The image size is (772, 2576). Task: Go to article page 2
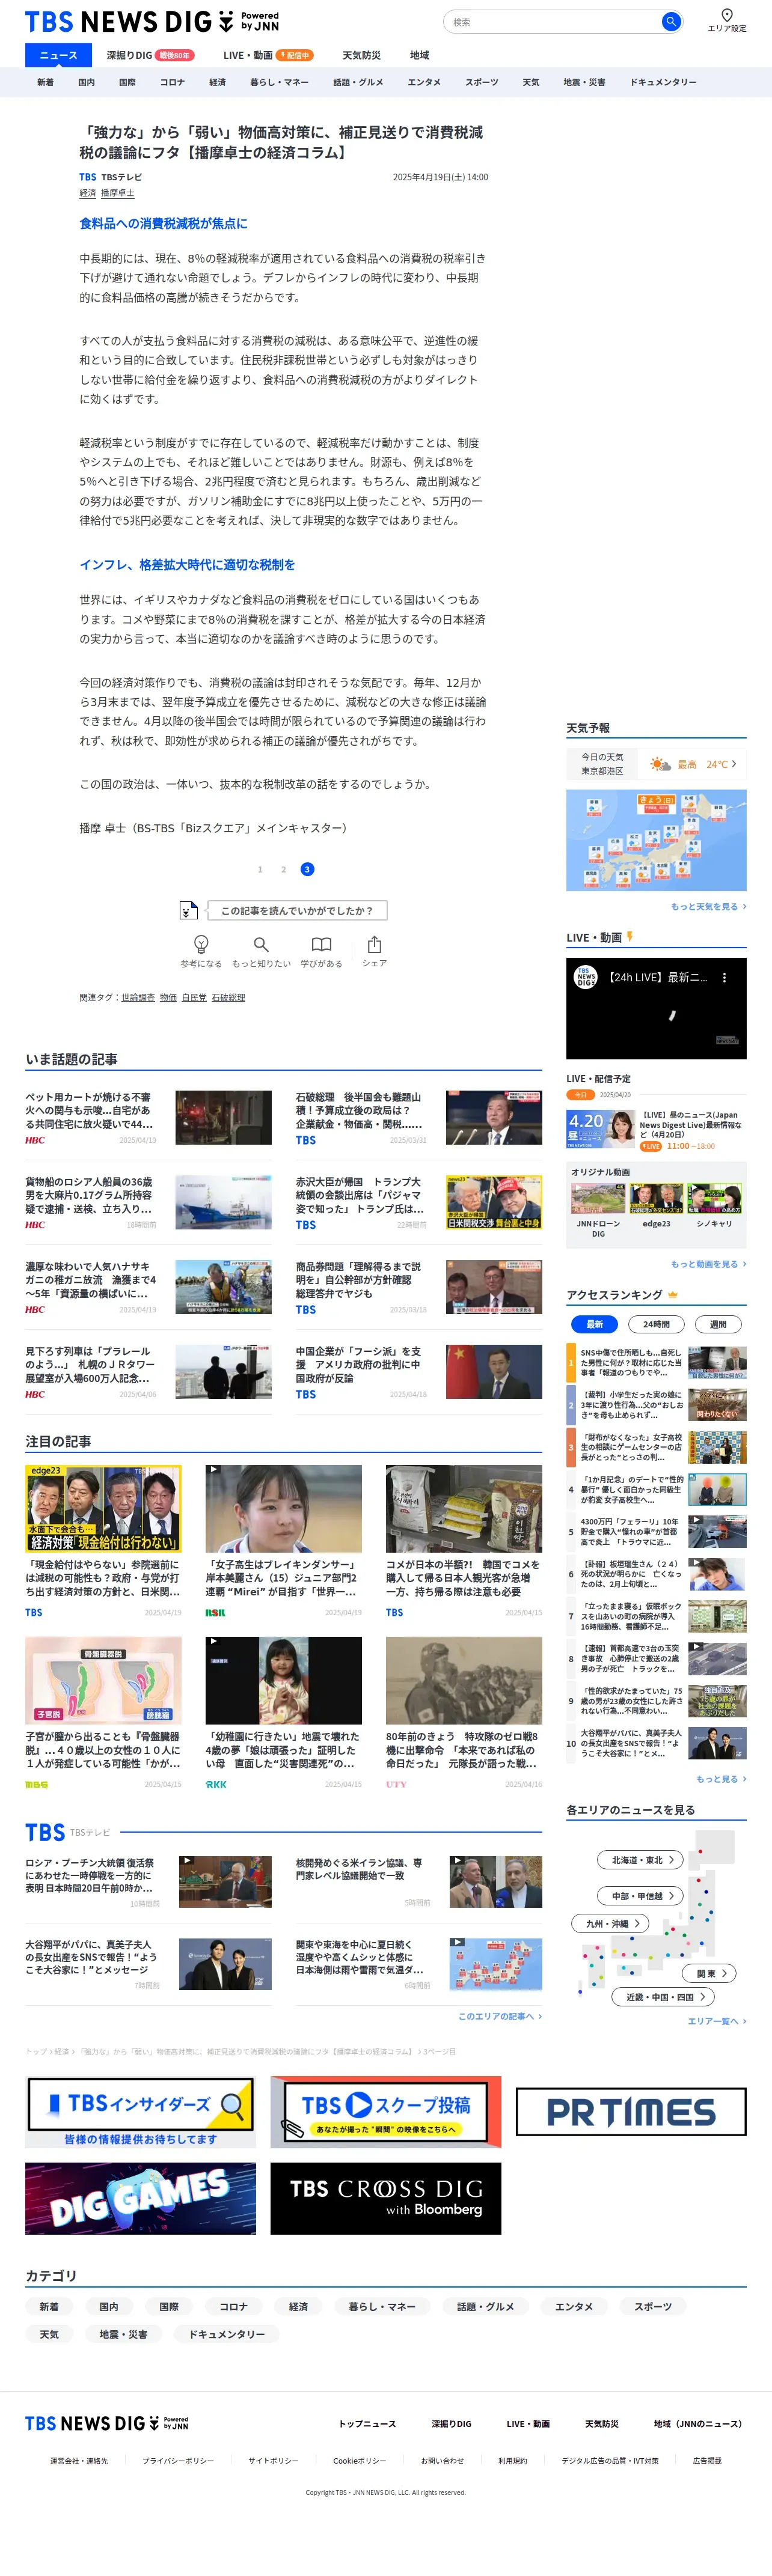coord(283,869)
